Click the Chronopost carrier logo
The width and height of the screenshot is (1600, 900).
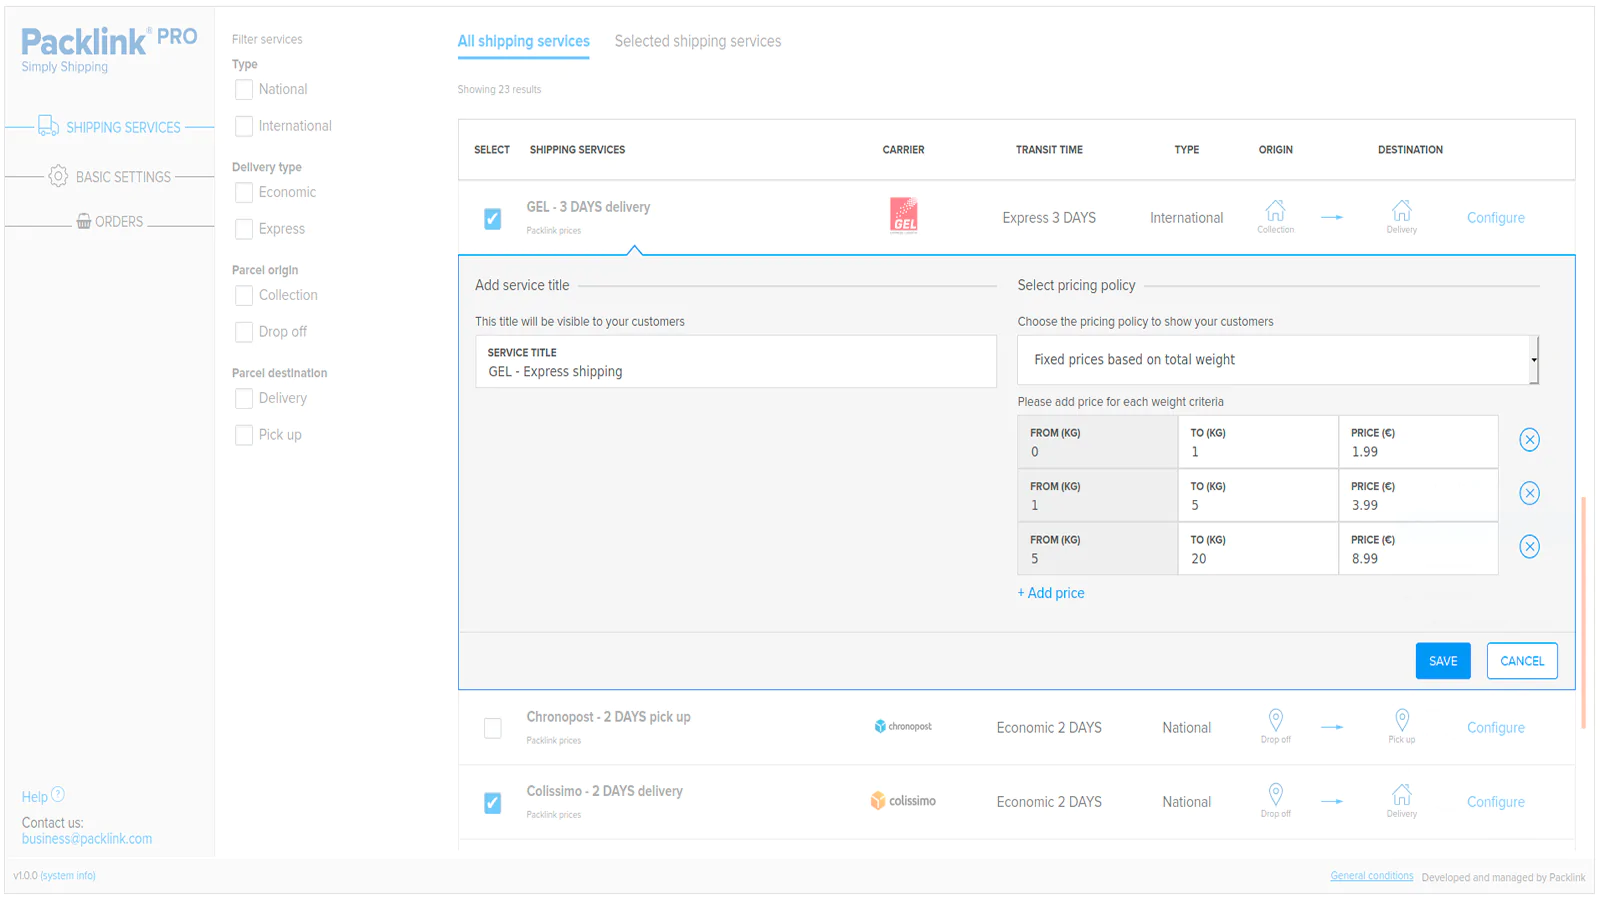tap(903, 727)
